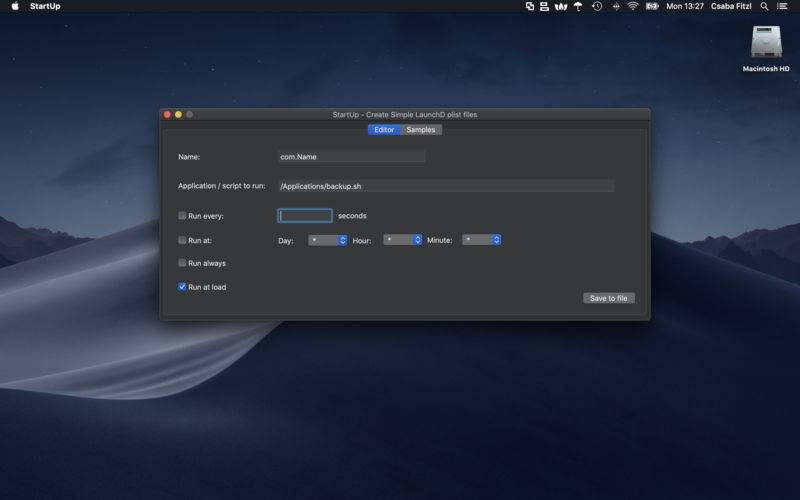Enable the Run every checkbox
This screenshot has height=500, width=800.
(x=182, y=215)
